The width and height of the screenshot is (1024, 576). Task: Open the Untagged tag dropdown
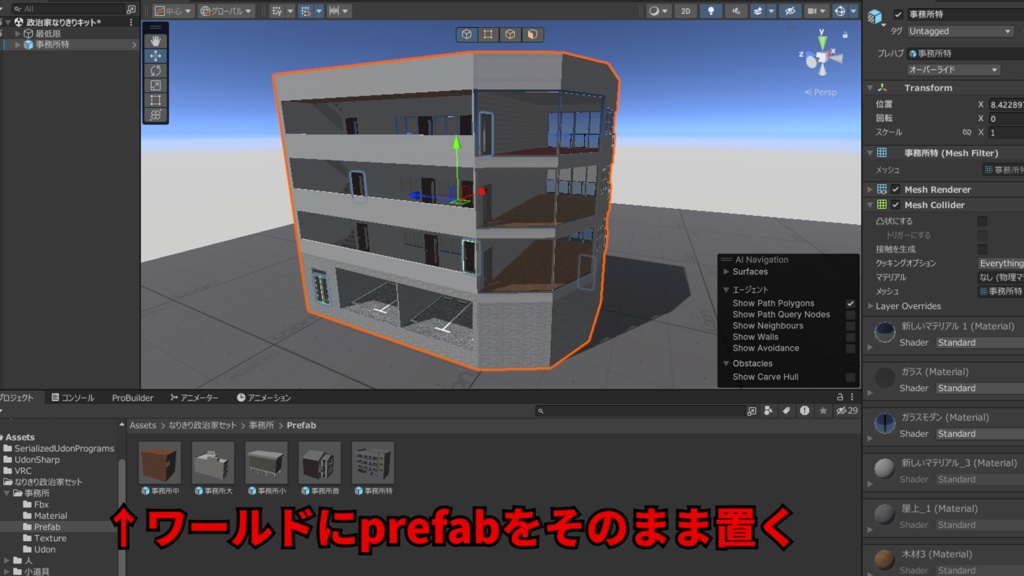(x=959, y=31)
